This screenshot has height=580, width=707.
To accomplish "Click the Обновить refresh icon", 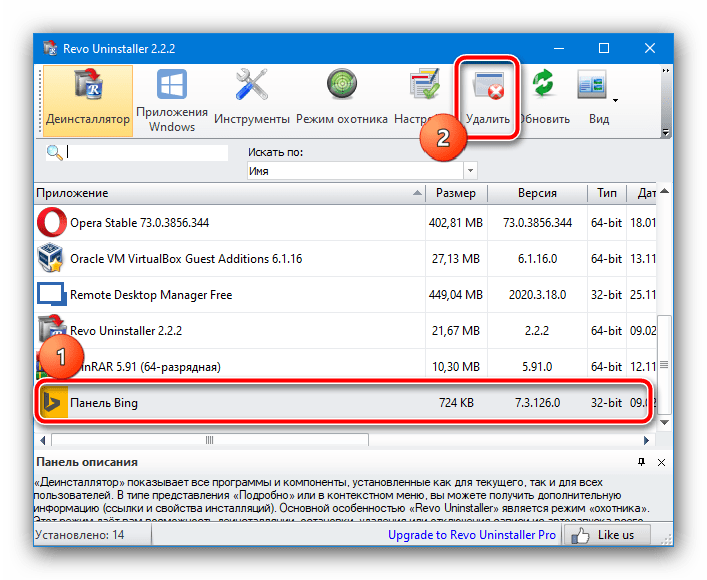I will (x=543, y=84).
